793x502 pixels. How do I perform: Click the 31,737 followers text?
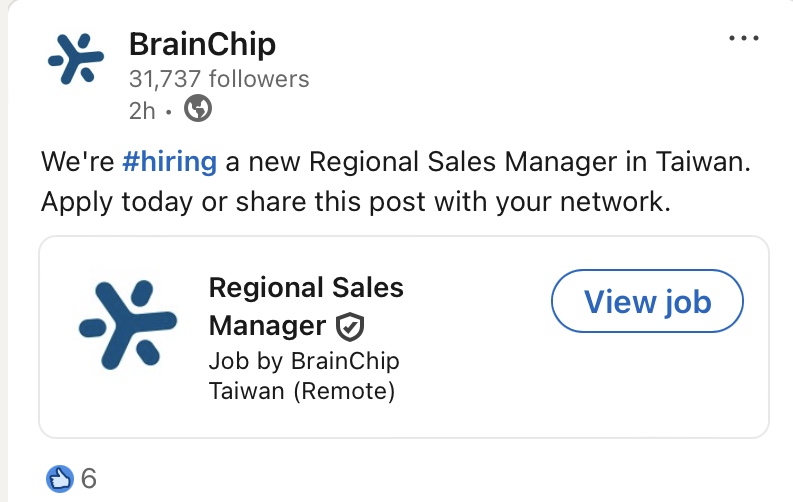point(219,79)
